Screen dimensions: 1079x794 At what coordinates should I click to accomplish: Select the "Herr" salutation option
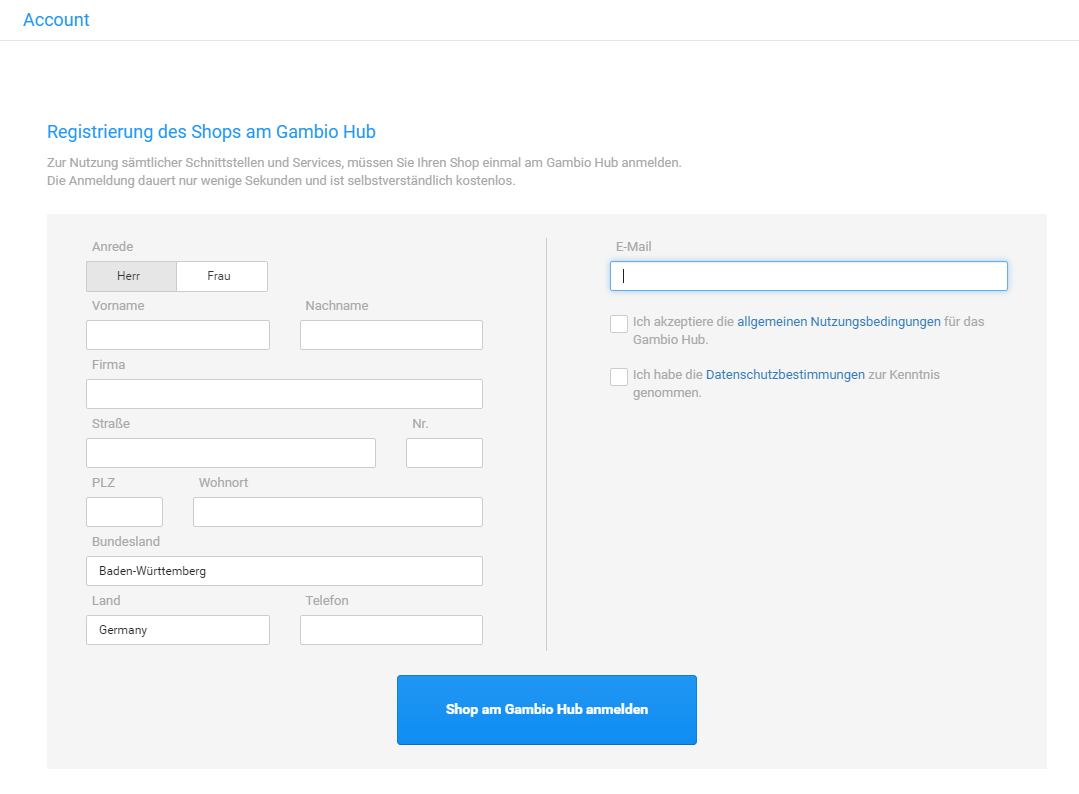(x=130, y=276)
